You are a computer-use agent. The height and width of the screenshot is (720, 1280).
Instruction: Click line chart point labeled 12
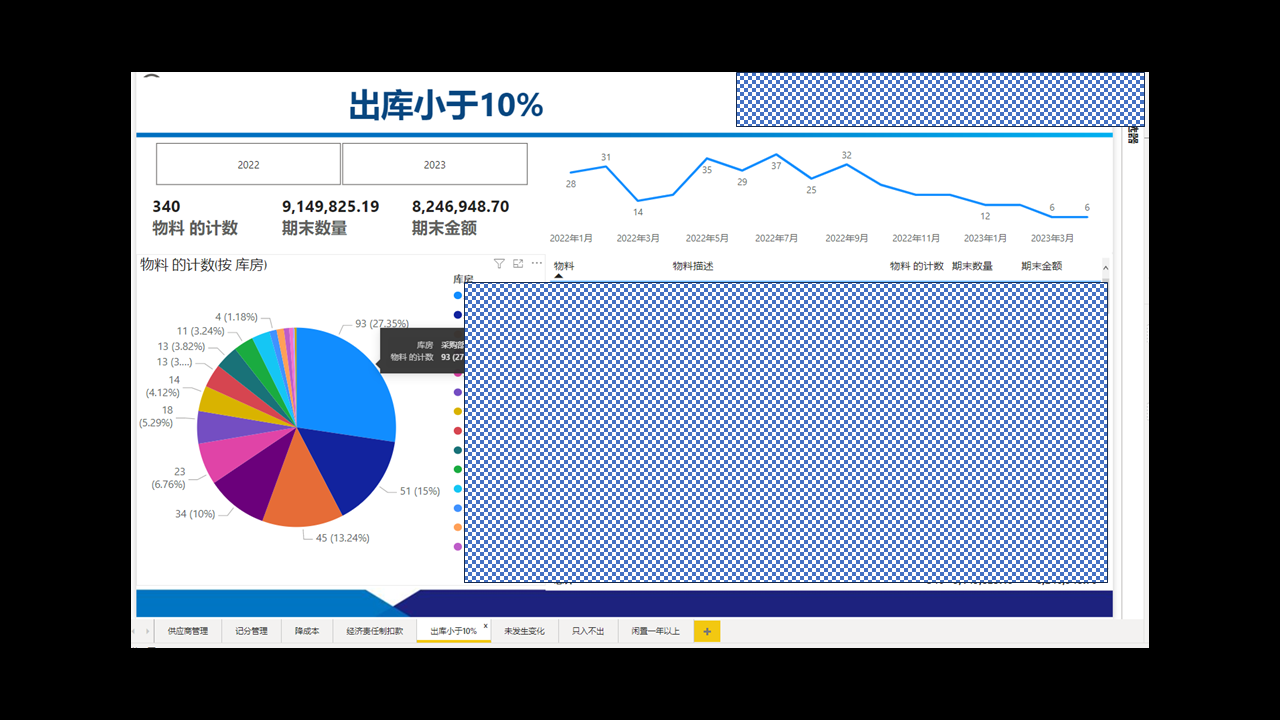pyautogui.click(x=985, y=205)
